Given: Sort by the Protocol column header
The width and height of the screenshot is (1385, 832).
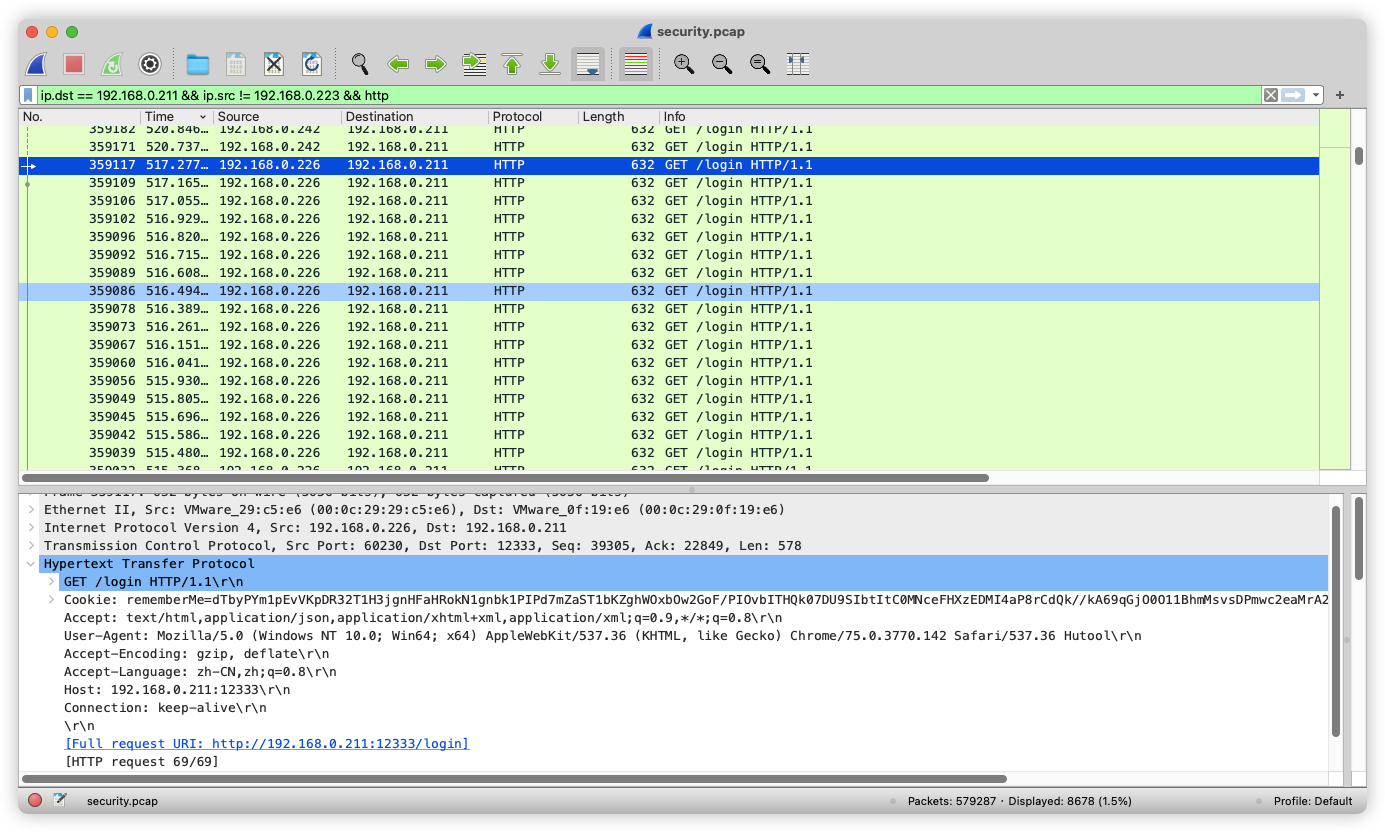Looking at the screenshot, I should coord(533,117).
